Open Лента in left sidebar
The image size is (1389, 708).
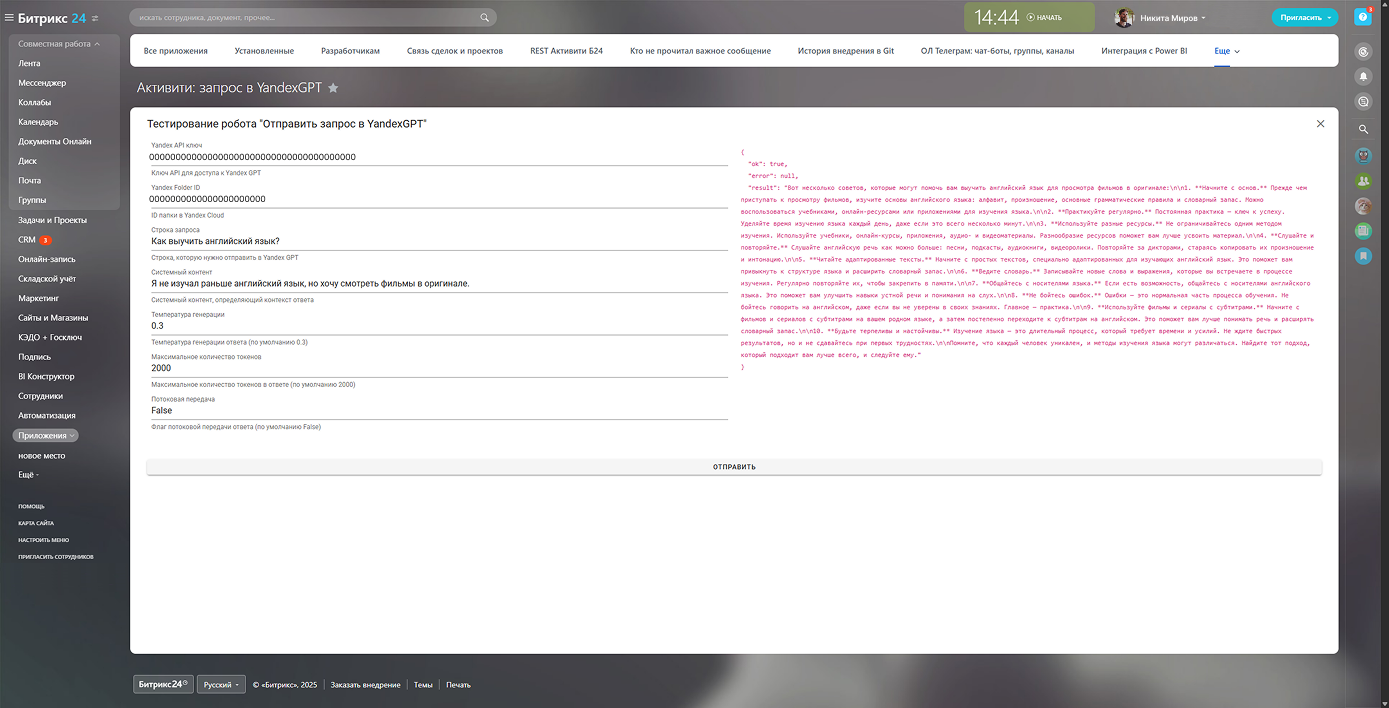30,63
